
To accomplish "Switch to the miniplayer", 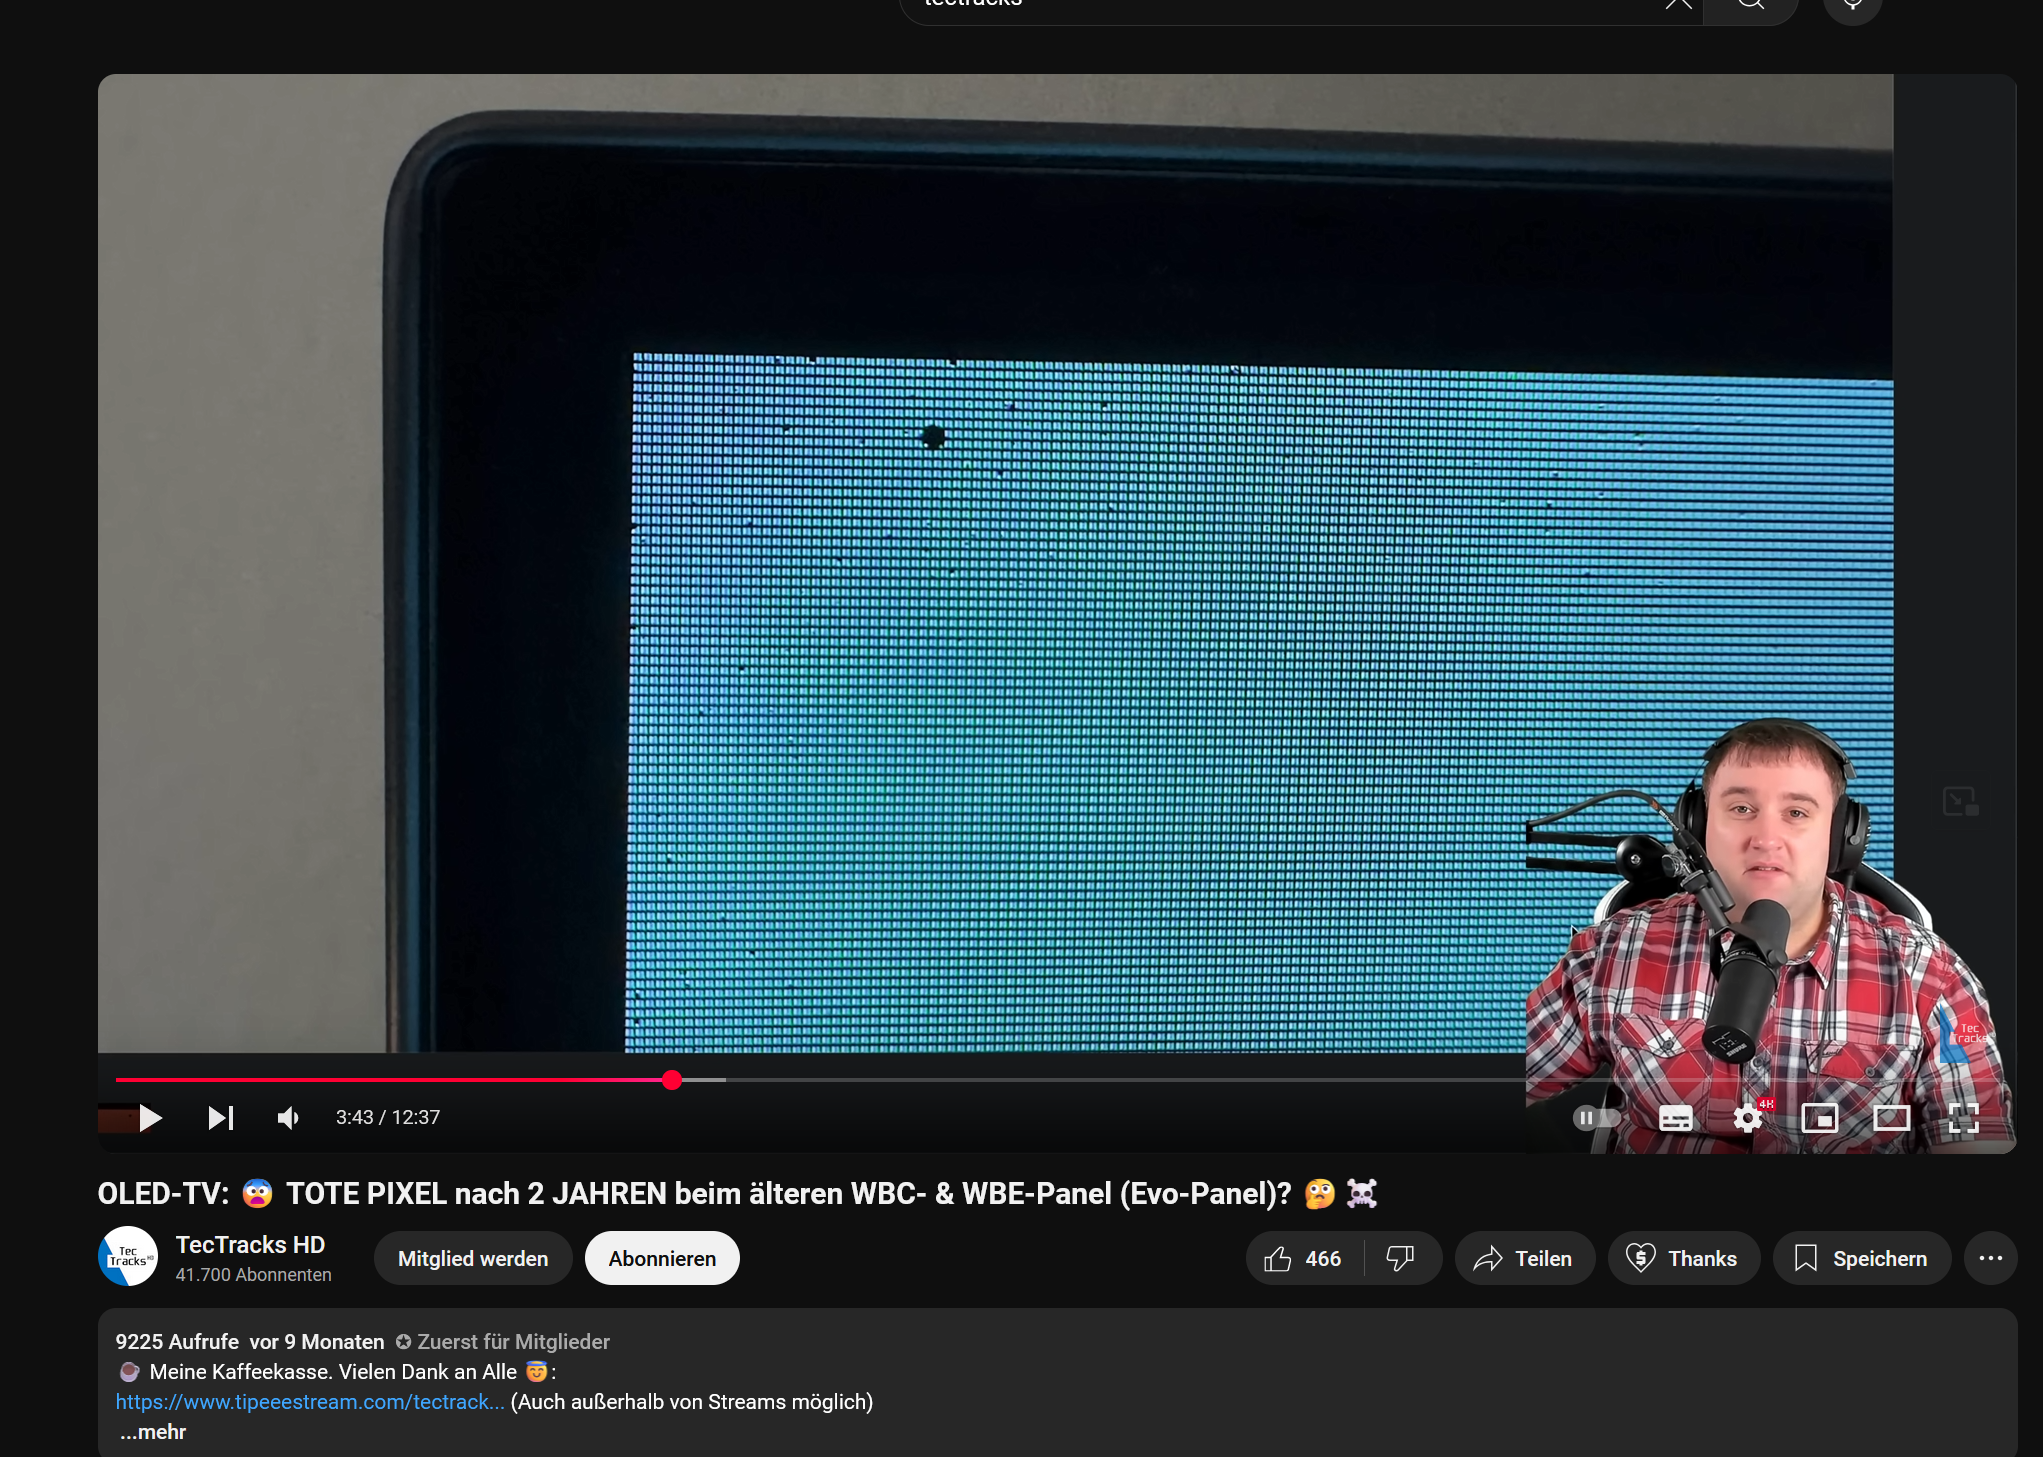I will point(1821,1118).
